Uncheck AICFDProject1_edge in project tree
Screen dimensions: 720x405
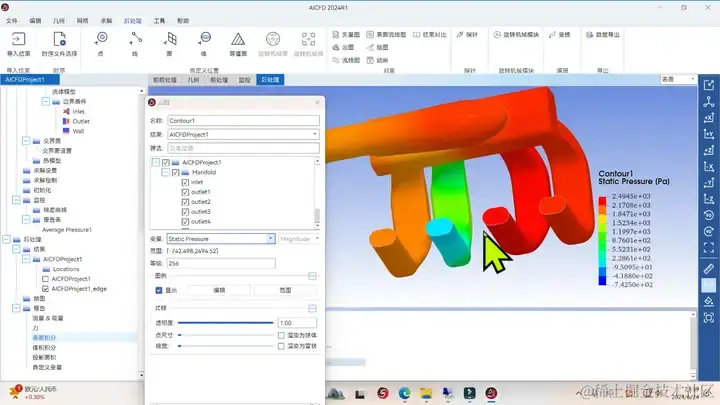(45, 289)
